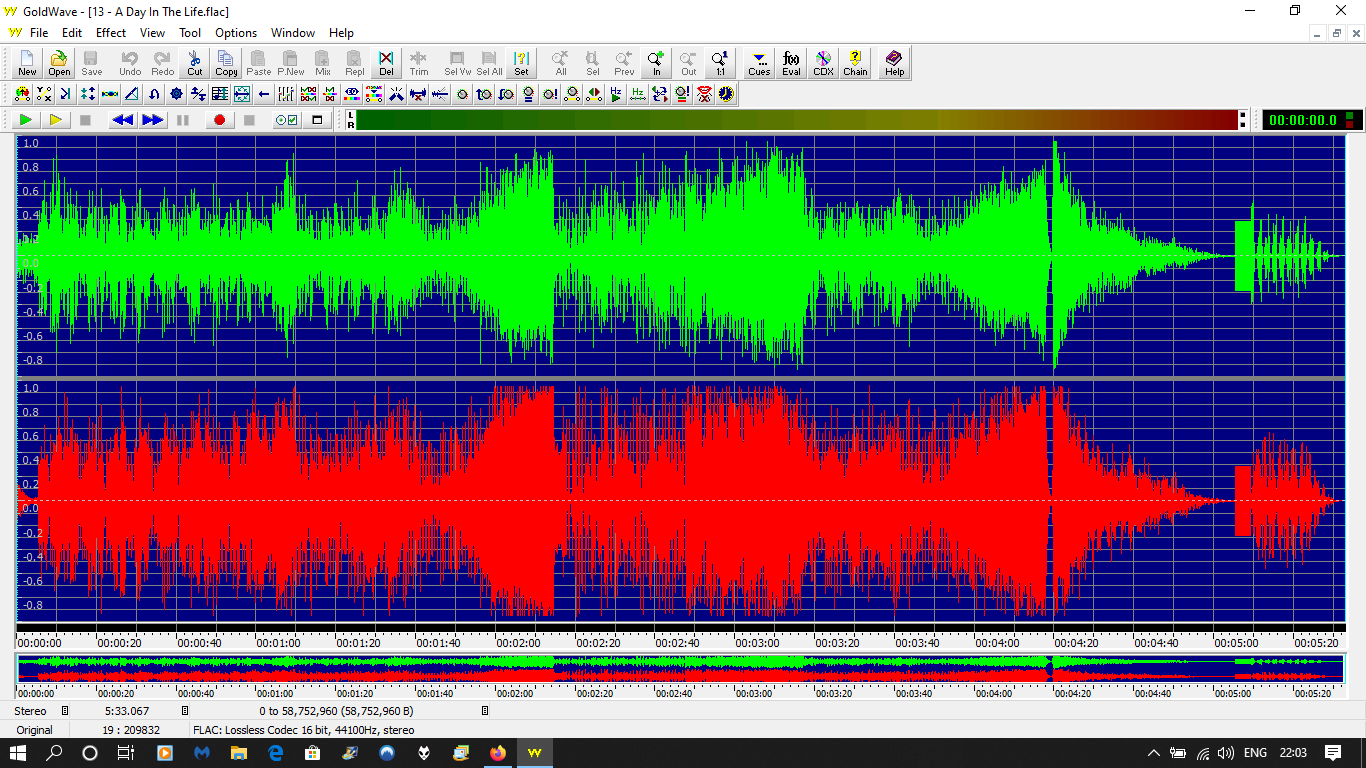Delete the selection with the Del button
This screenshot has height=768, width=1366.
[387, 64]
